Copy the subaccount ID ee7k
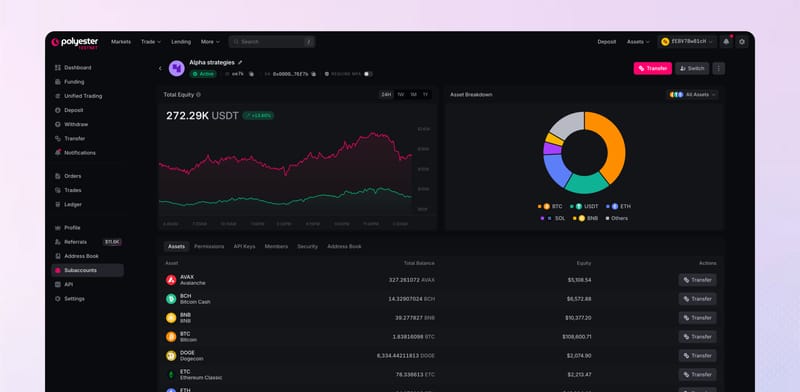 coord(252,74)
